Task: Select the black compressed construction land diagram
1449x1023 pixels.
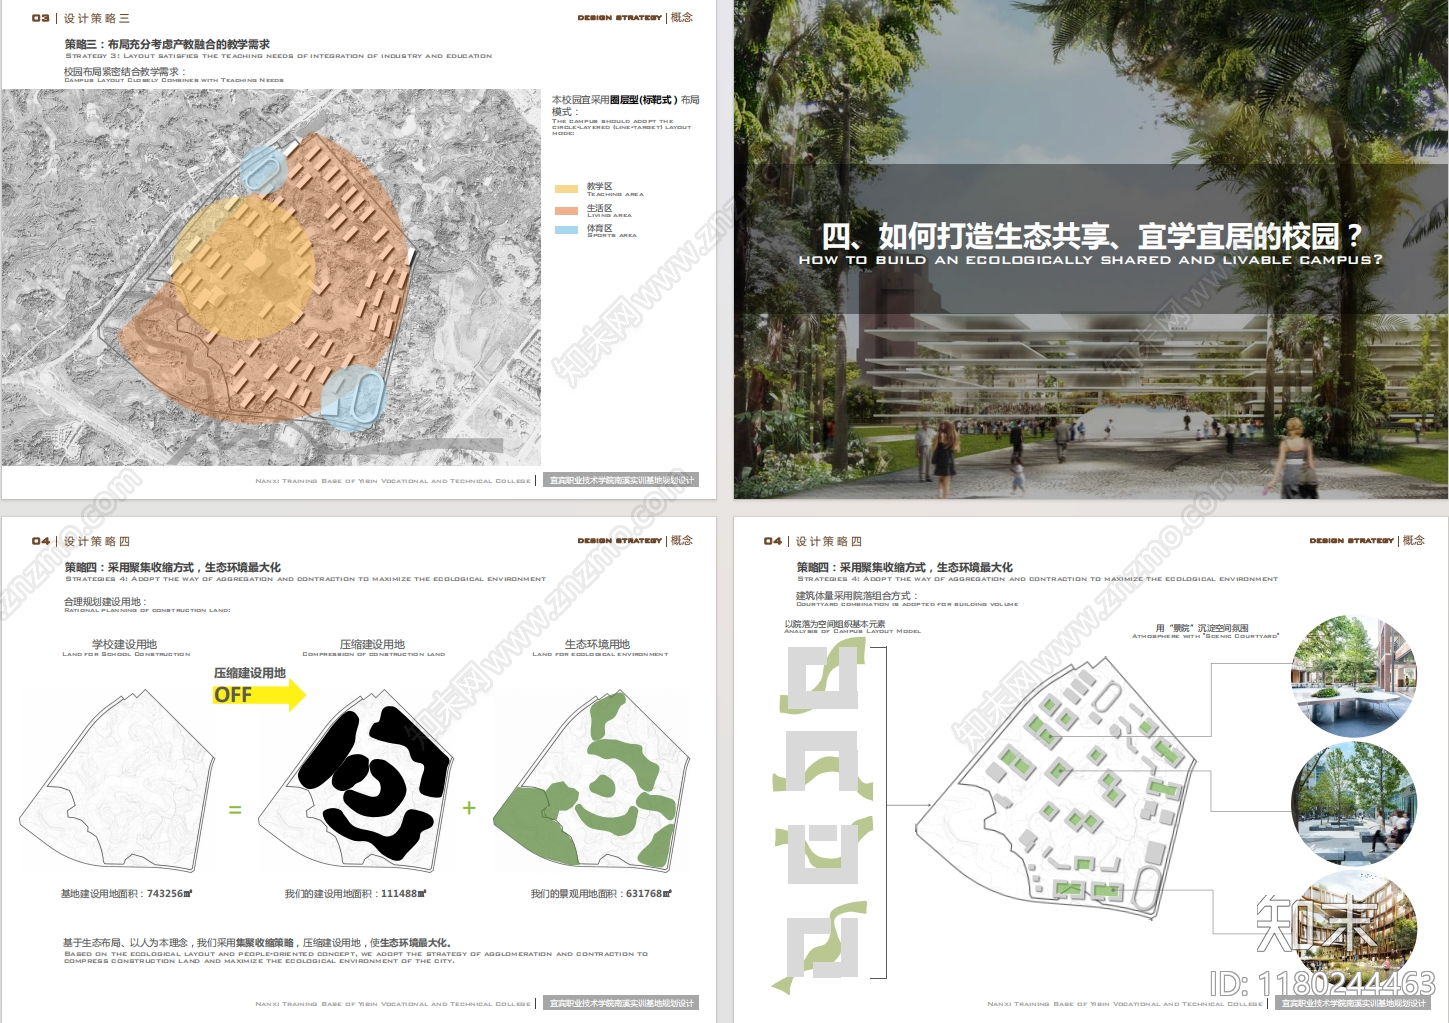Action: [354, 781]
